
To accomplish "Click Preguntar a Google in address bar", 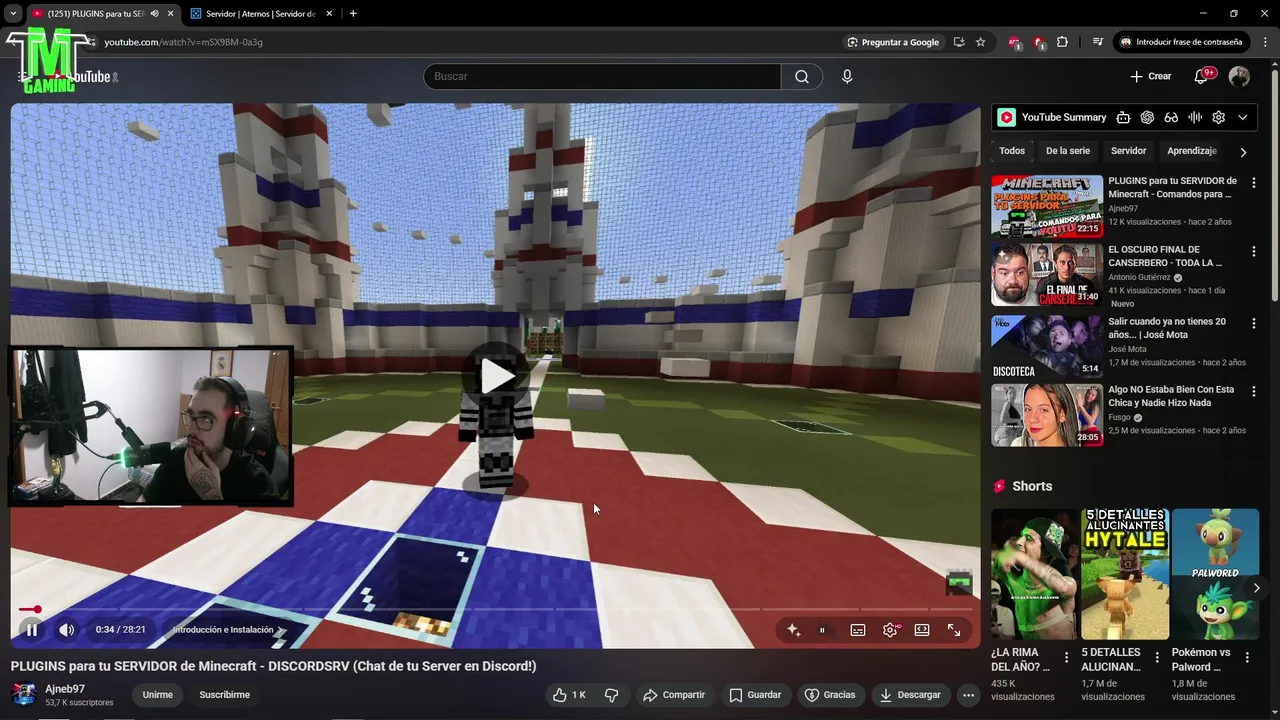I will [893, 42].
